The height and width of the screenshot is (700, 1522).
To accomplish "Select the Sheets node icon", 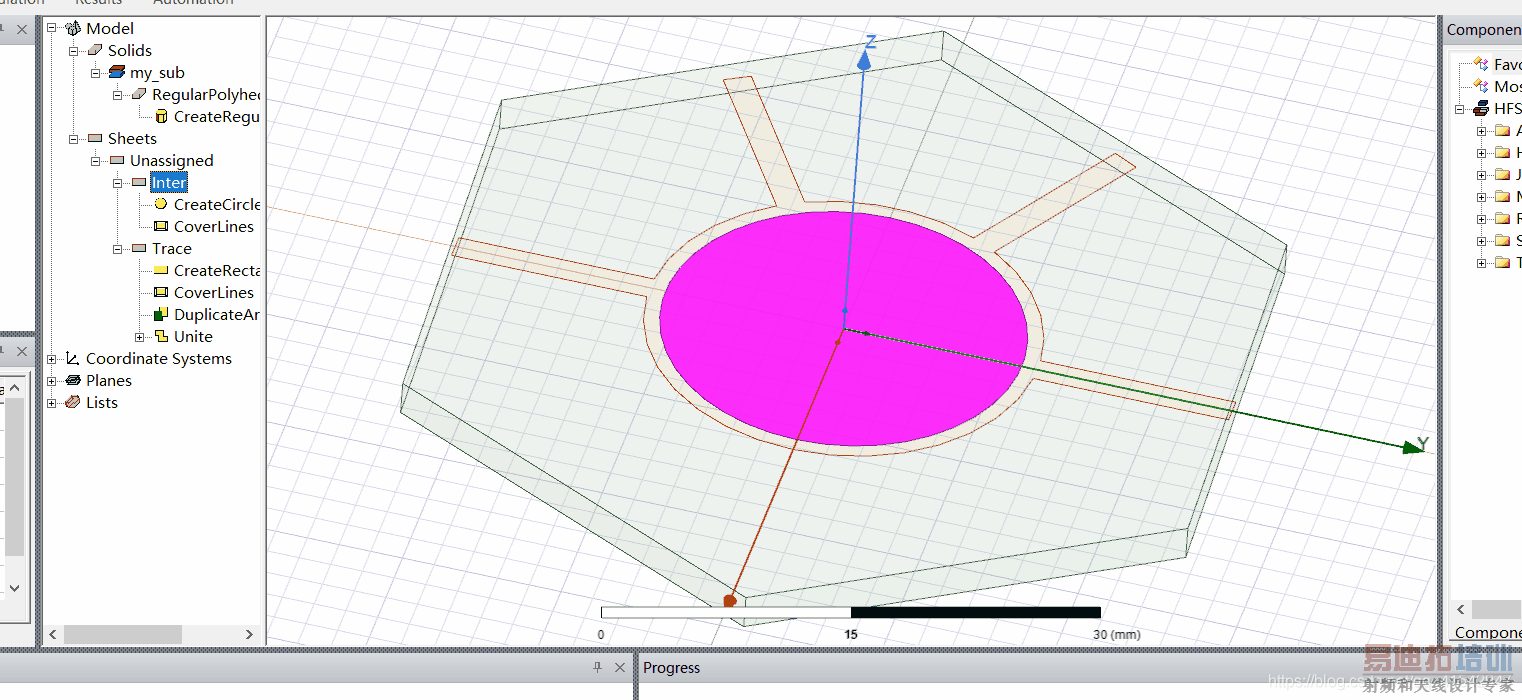I will [x=95, y=138].
